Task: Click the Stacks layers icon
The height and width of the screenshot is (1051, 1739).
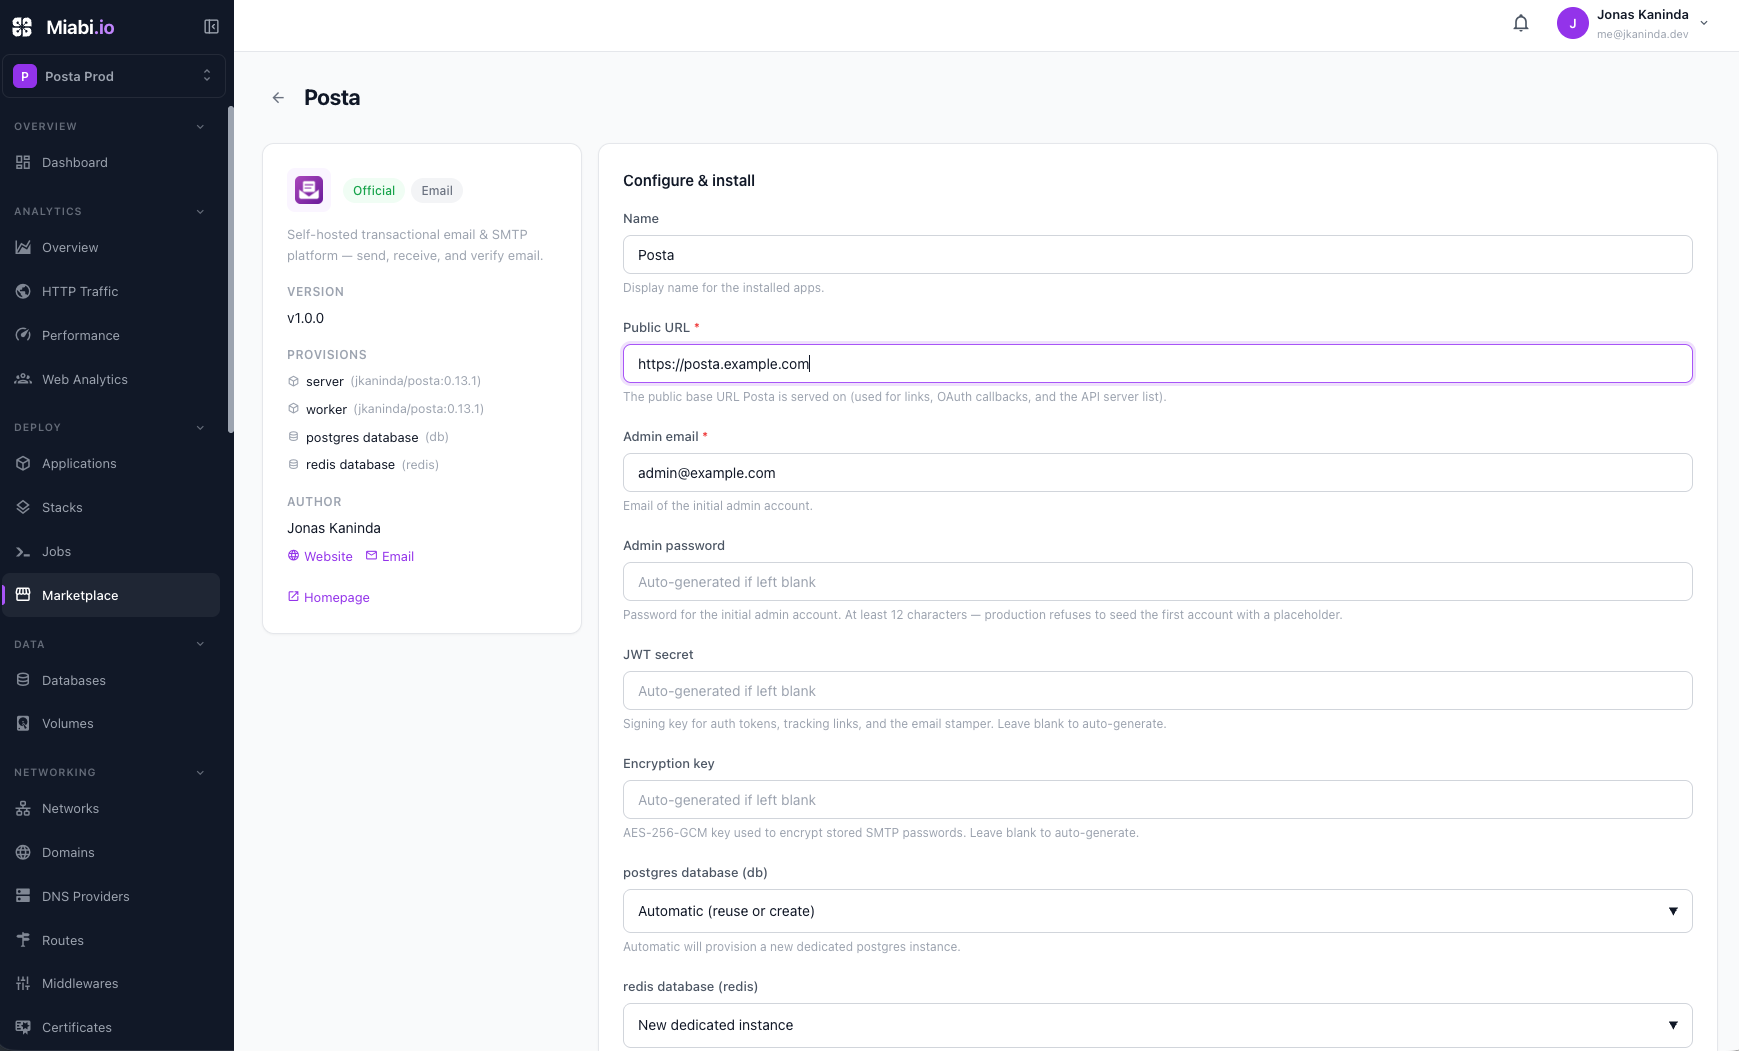Action: point(23,507)
